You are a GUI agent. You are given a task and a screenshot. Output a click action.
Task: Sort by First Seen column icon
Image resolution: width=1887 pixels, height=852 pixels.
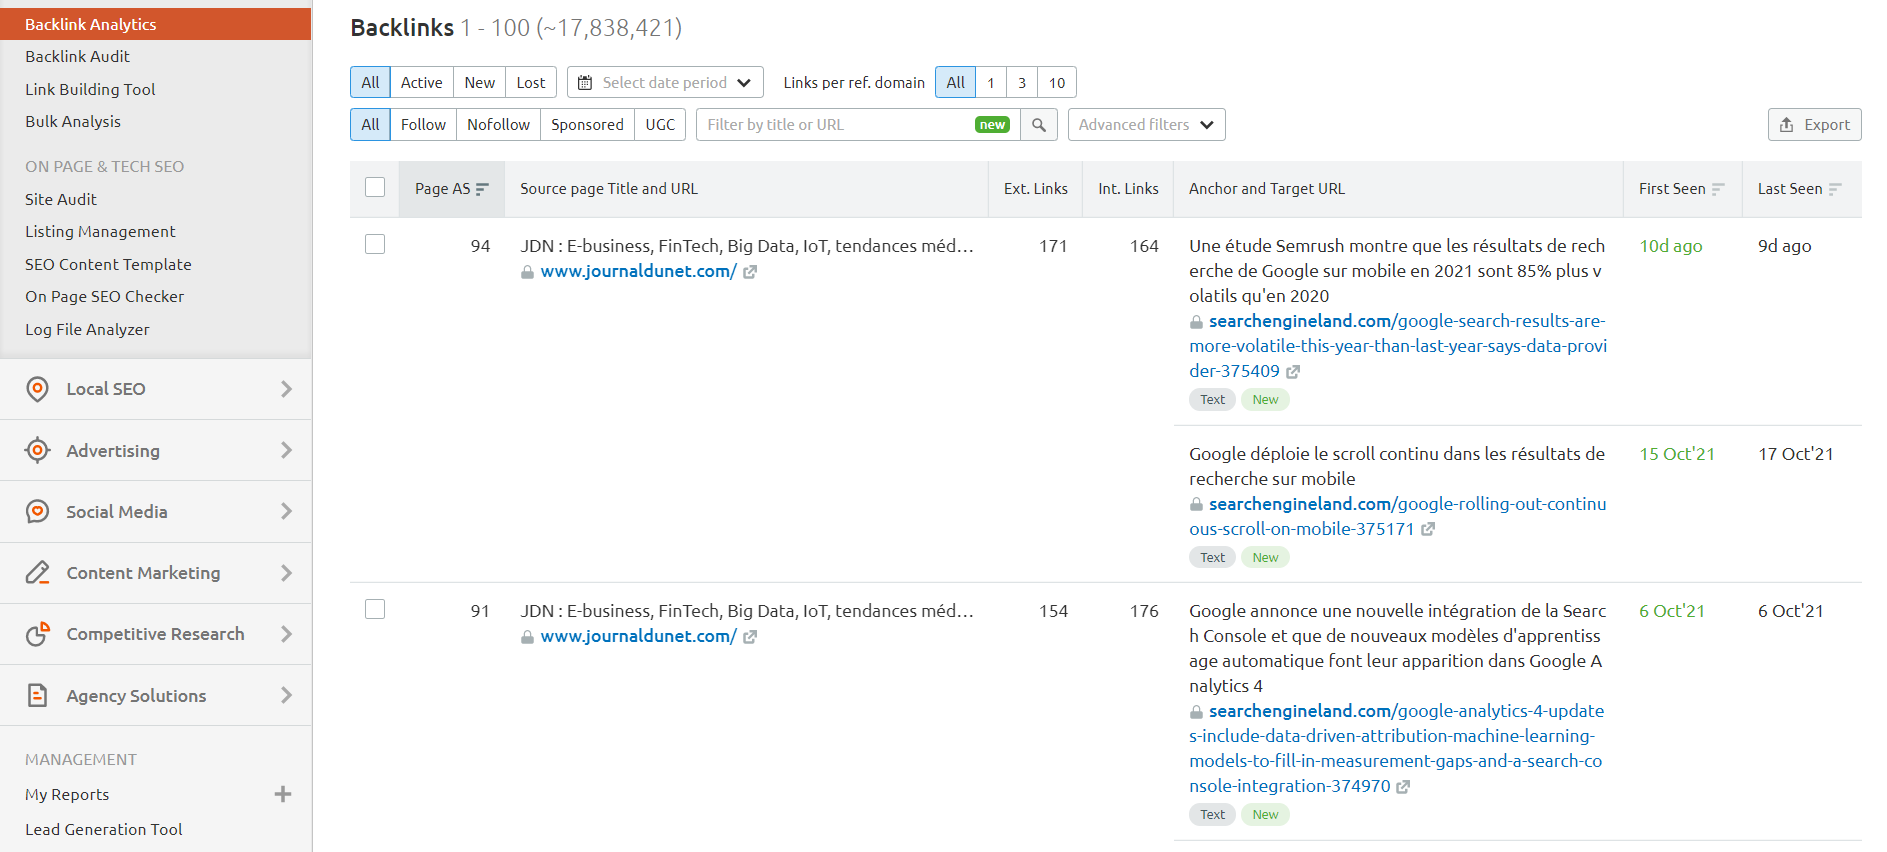[1718, 189]
